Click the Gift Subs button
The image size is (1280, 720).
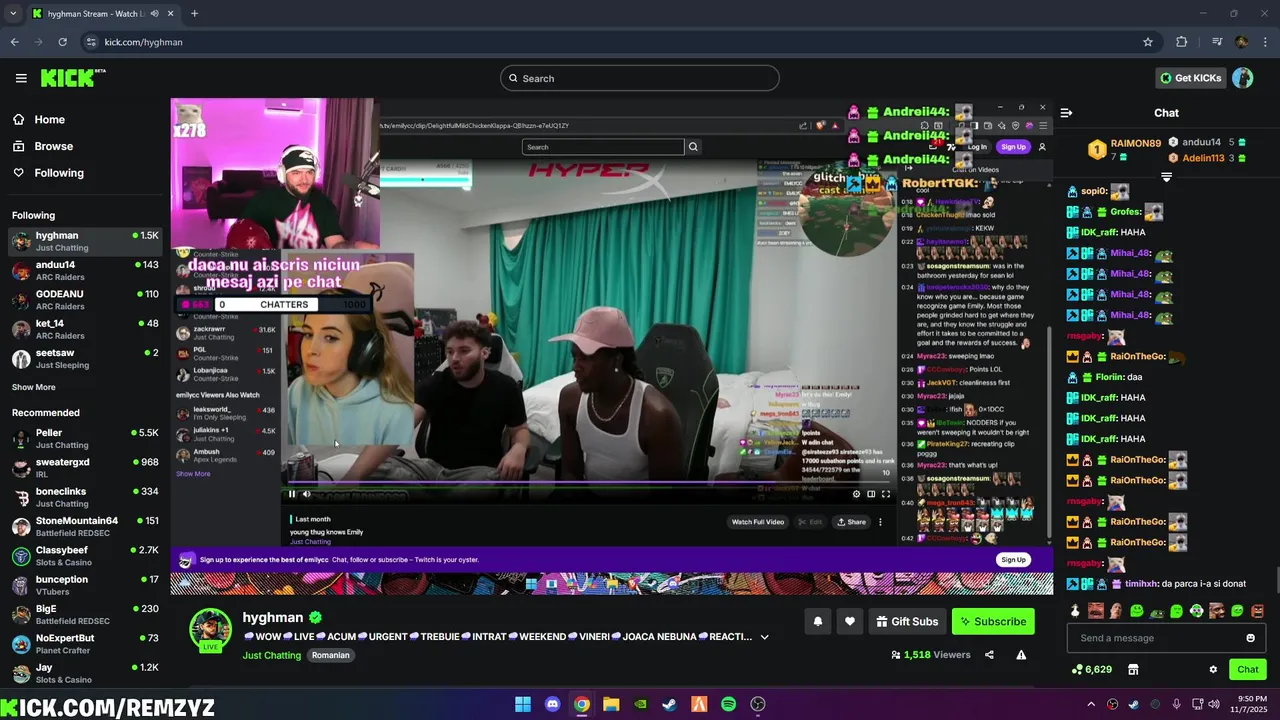coord(907,621)
